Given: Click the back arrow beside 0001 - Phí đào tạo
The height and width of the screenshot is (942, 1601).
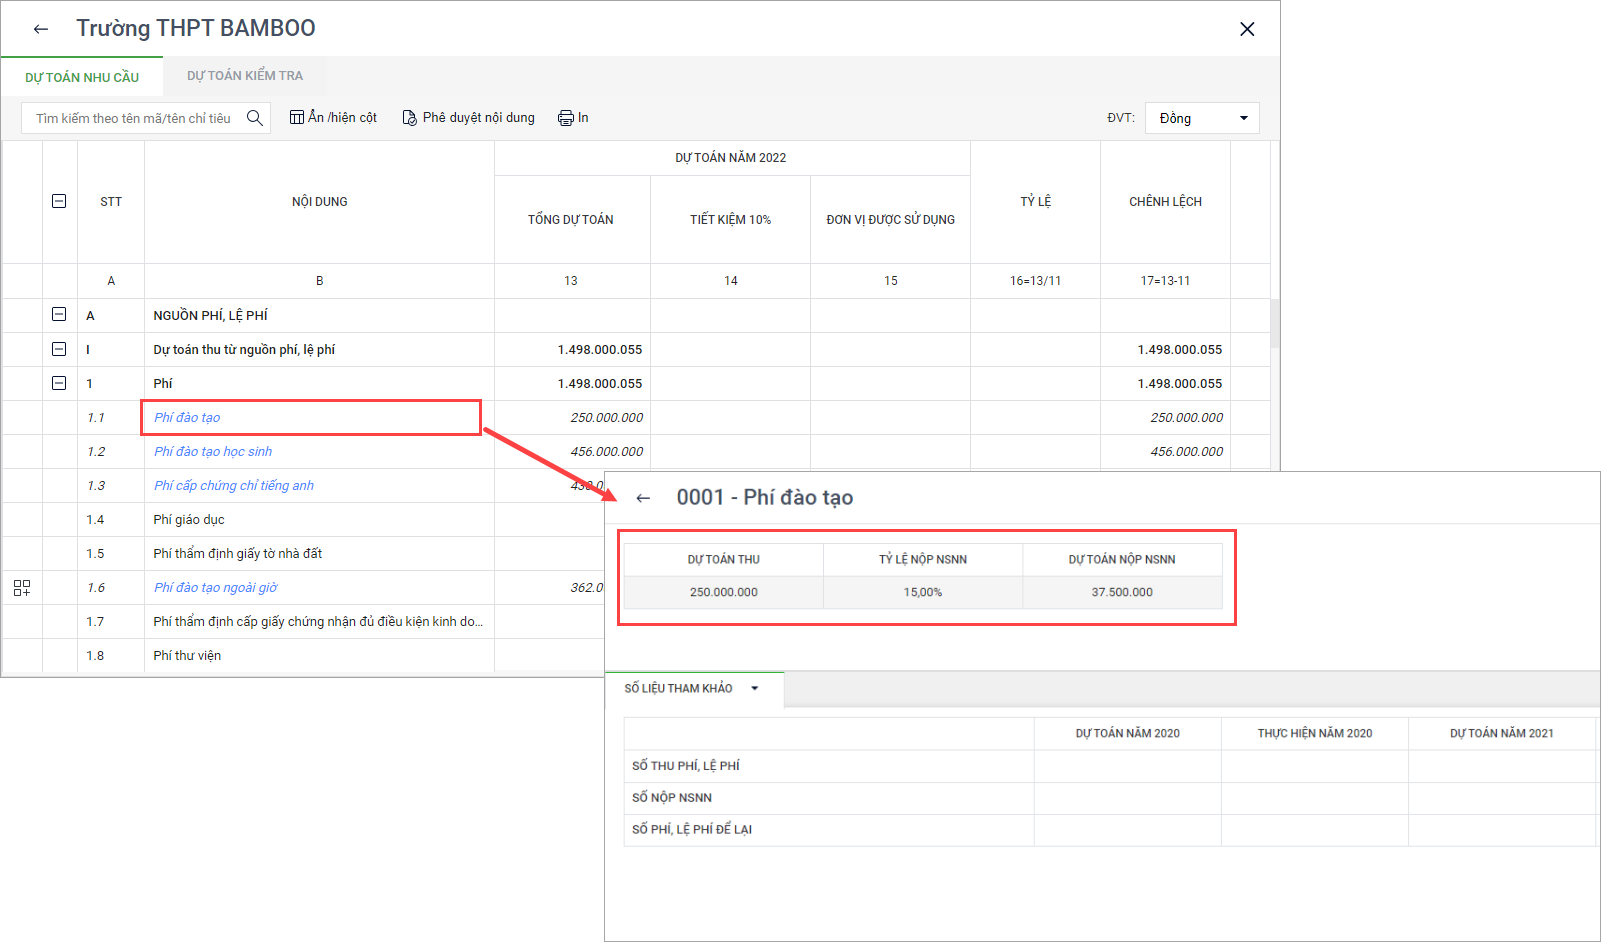Looking at the screenshot, I should (643, 498).
